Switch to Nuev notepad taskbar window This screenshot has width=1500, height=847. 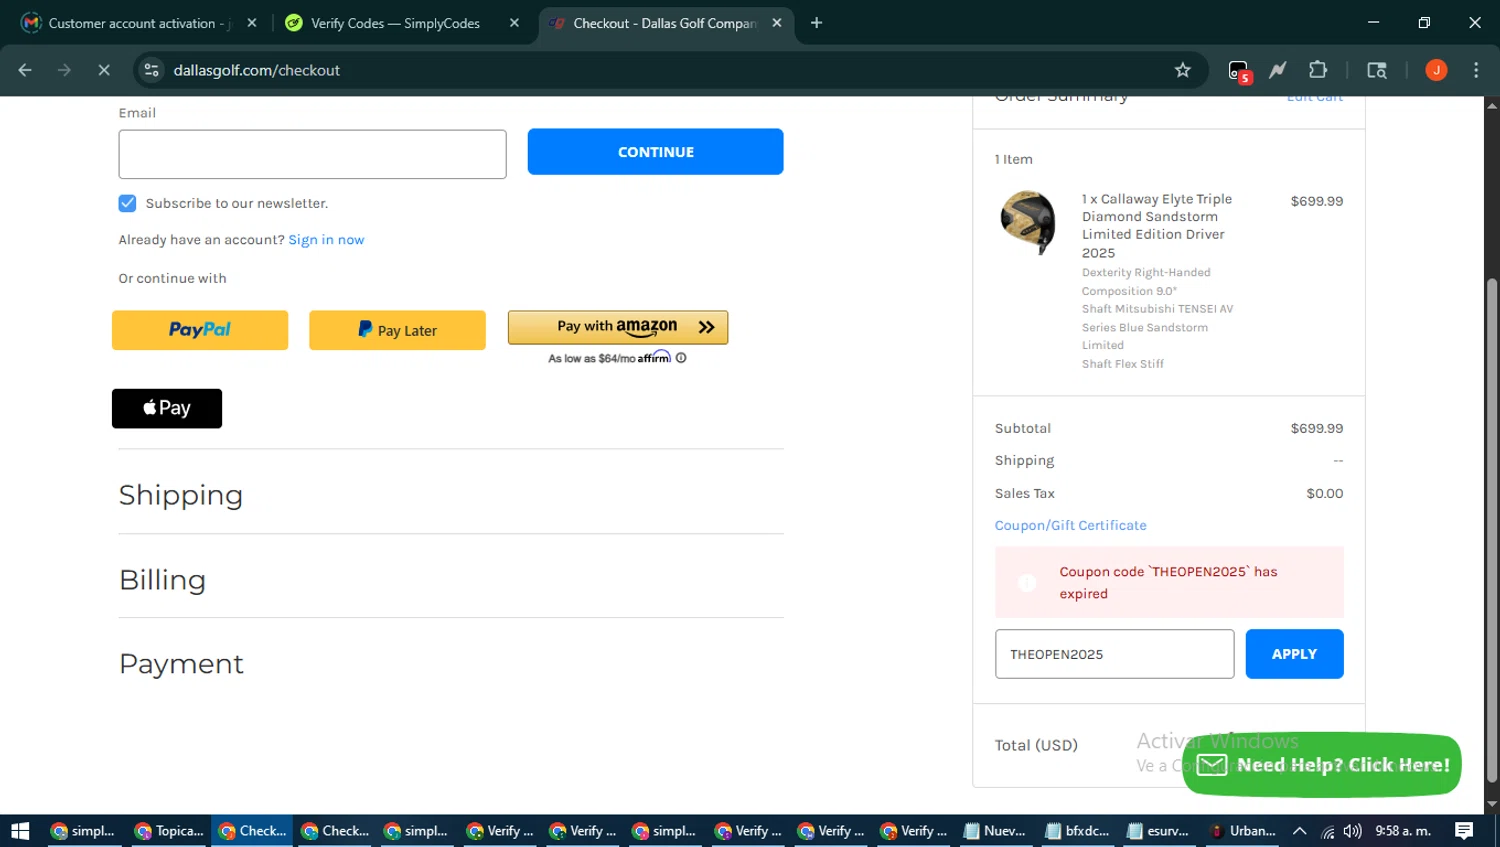(994, 831)
